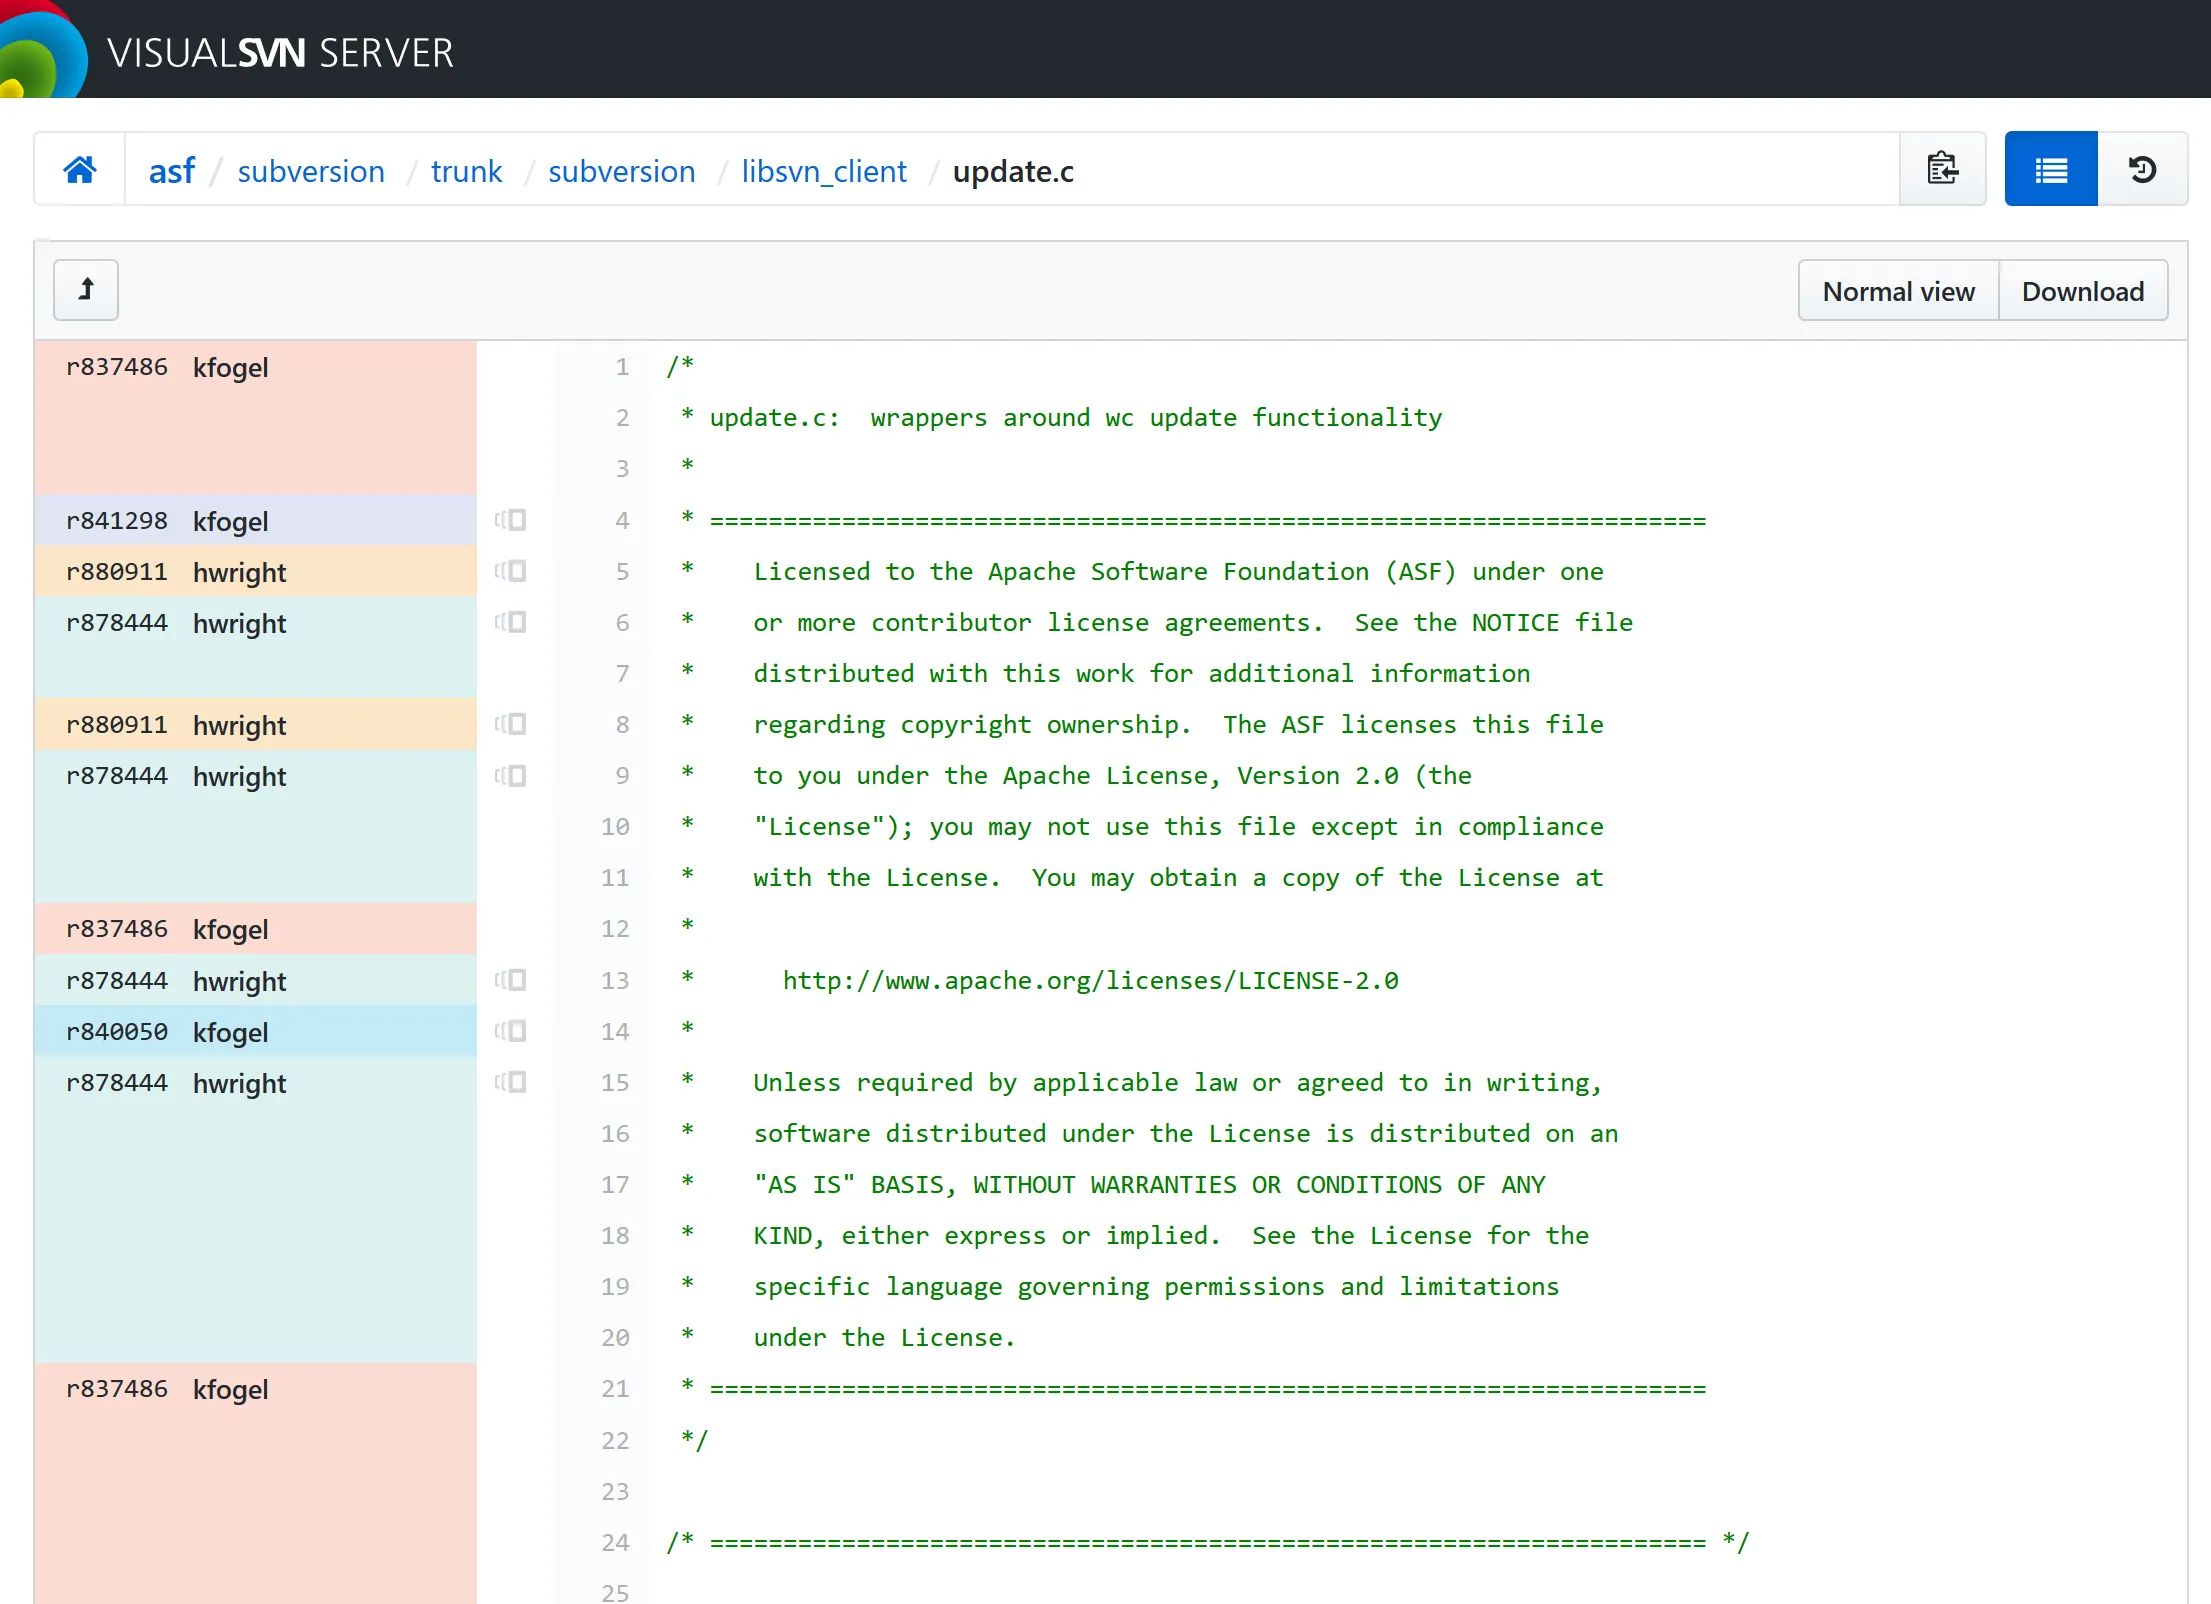Image resolution: width=2211 pixels, height=1604 pixels.
Task: Click previous-revision icon on line 13
Action: 511,980
